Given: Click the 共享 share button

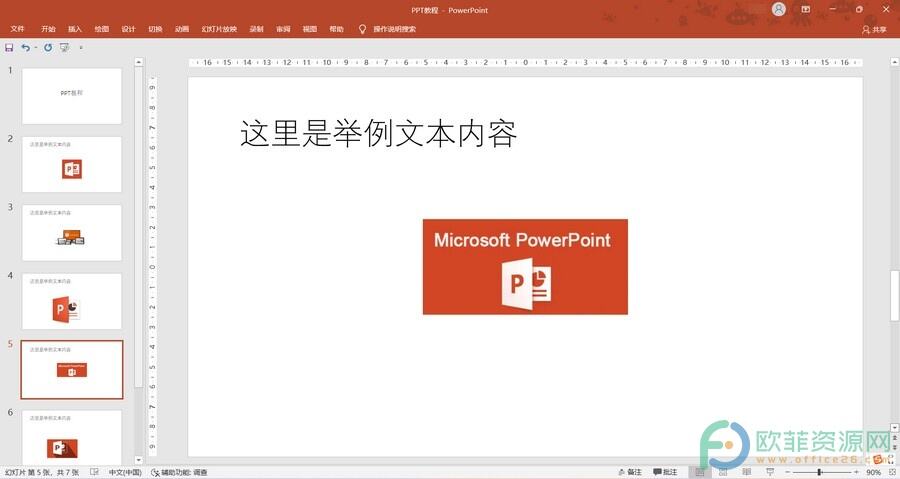Looking at the screenshot, I should 874,29.
